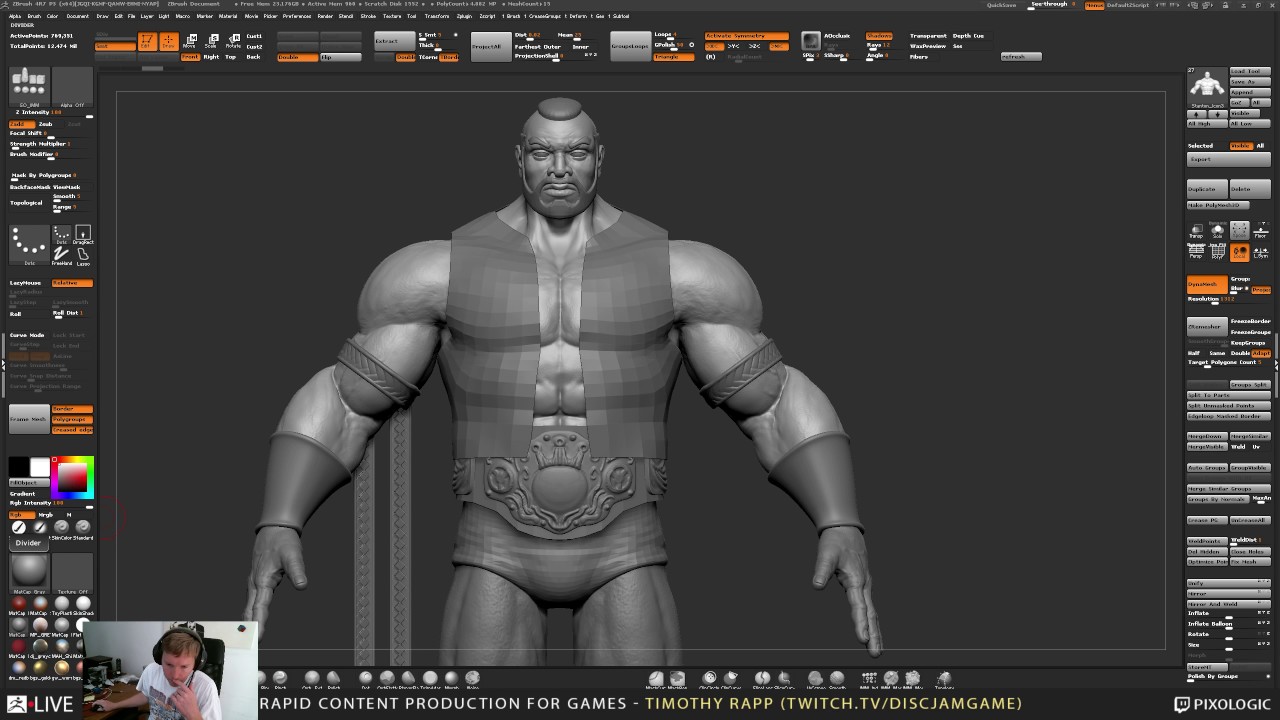
Task: Select the Divider tool subtool thumbnail
Action: coord(28,543)
